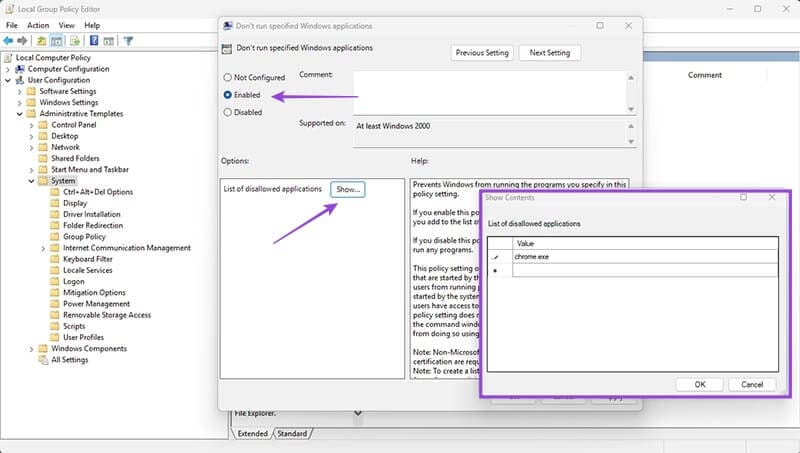Open the Action menu
The width and height of the screenshot is (800, 453).
pos(38,25)
